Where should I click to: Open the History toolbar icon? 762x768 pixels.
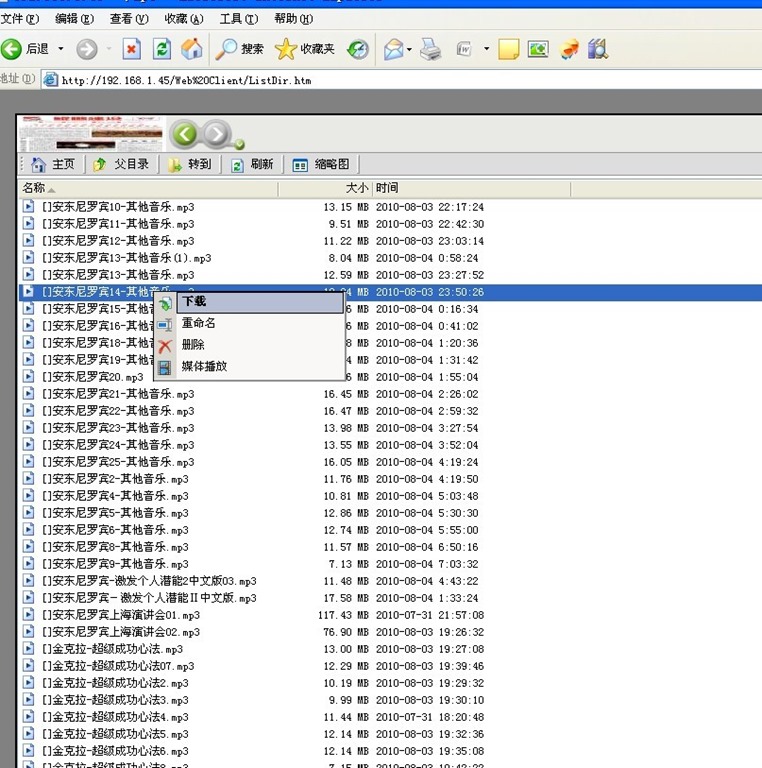click(357, 49)
